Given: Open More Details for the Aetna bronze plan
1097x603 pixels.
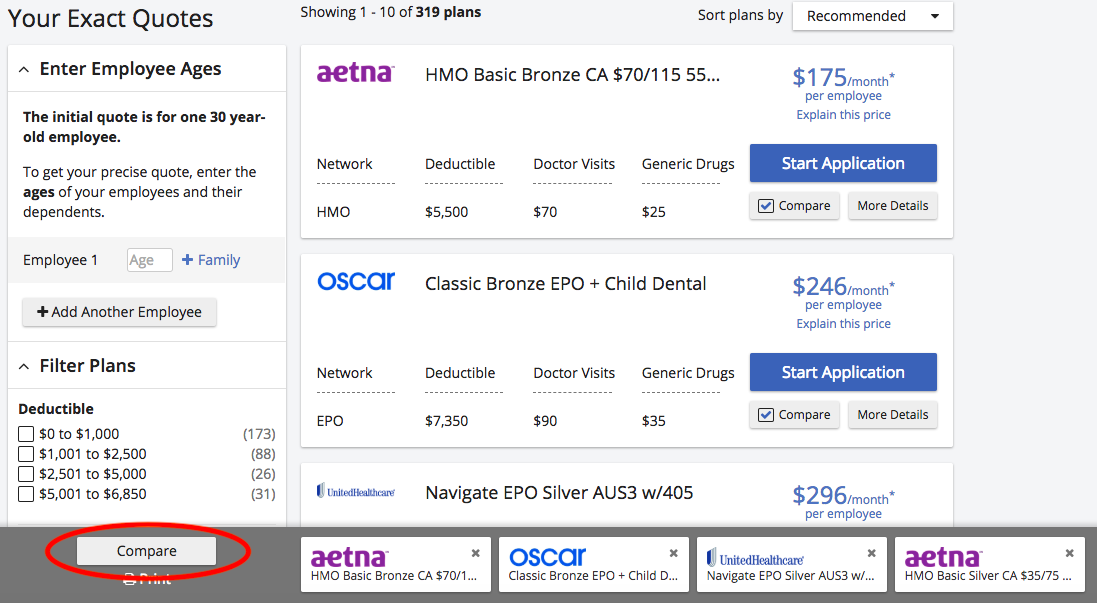Looking at the screenshot, I should point(892,205).
